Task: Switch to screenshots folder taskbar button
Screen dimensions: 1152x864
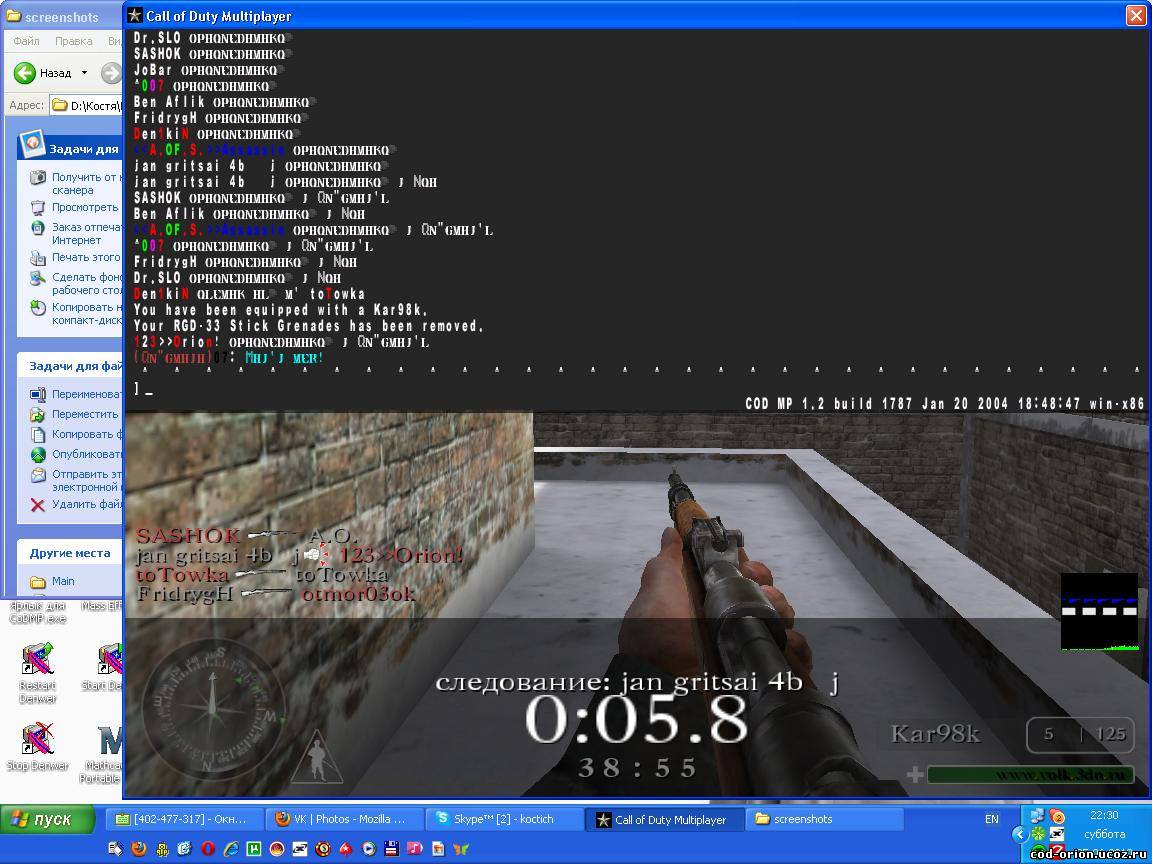Action: [x=823, y=819]
